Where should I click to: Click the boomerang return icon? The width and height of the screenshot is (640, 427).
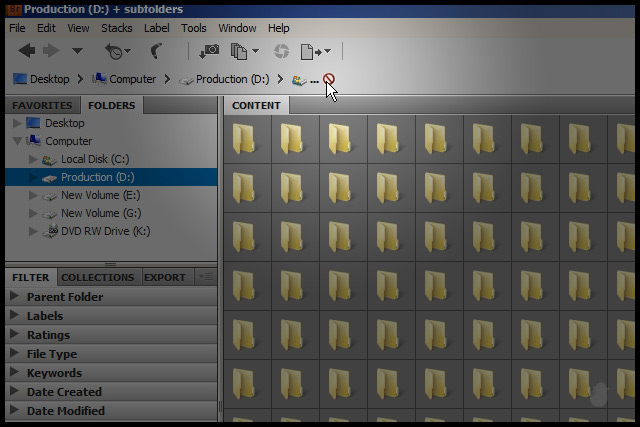pyautogui.click(x=155, y=51)
